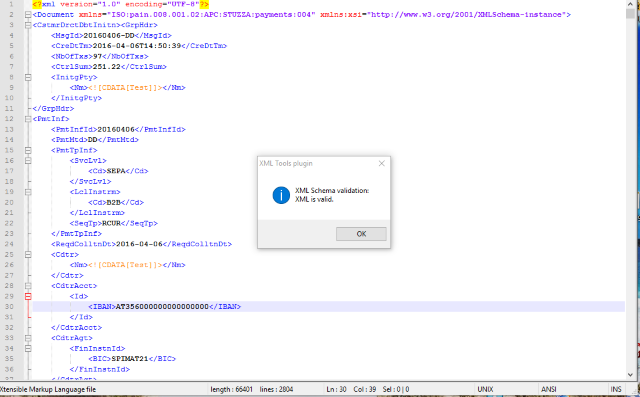640x397 pixels.
Task: Click the NbOfTxs value 97
Action: point(97,56)
